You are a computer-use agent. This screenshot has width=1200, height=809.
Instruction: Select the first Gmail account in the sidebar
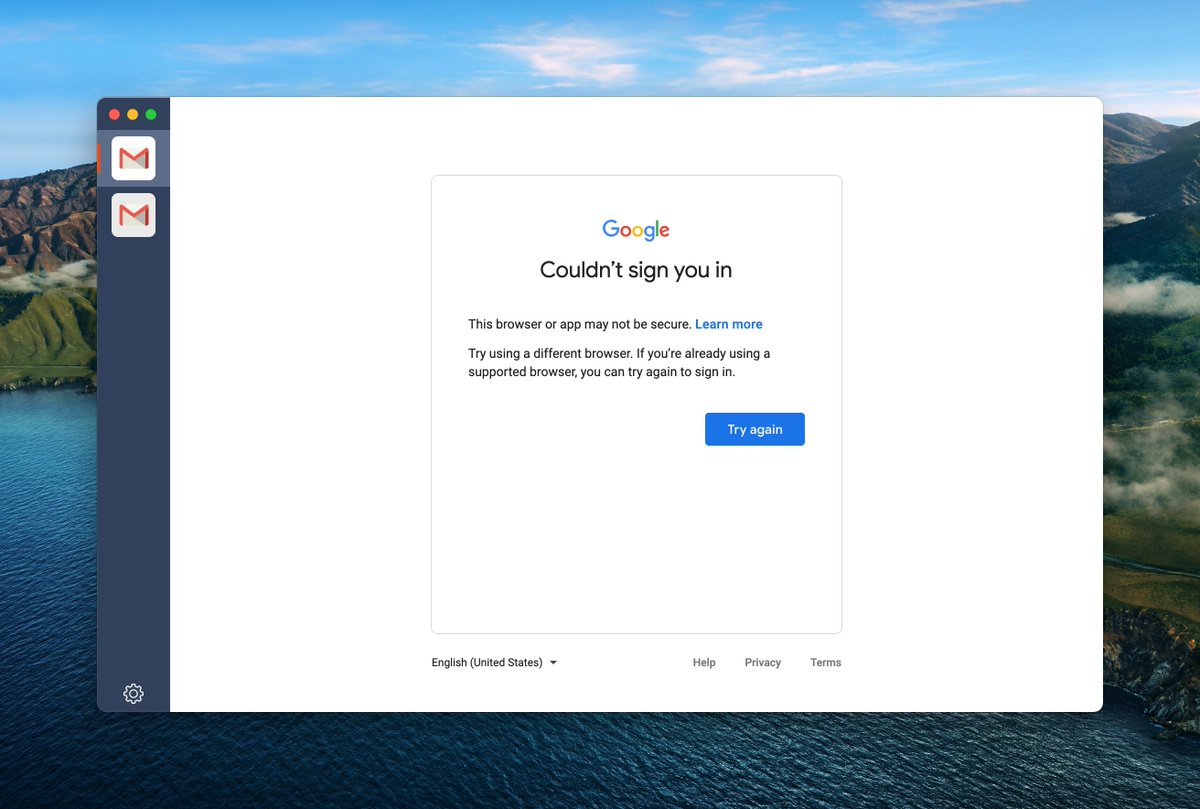coord(133,158)
